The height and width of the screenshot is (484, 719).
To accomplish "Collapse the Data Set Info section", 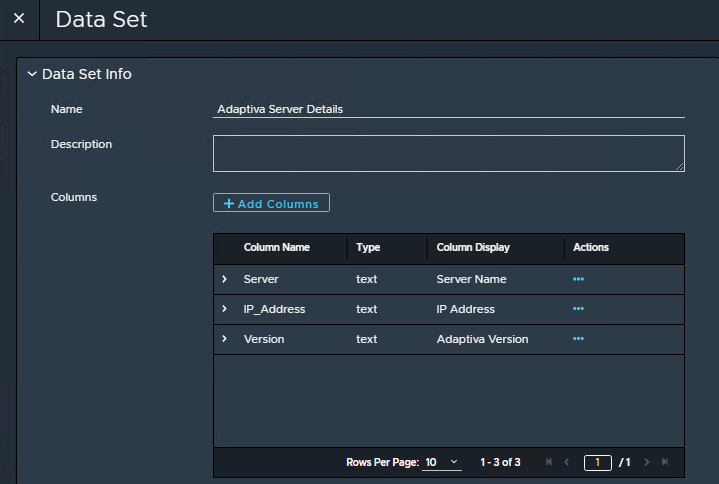I will [x=32, y=74].
